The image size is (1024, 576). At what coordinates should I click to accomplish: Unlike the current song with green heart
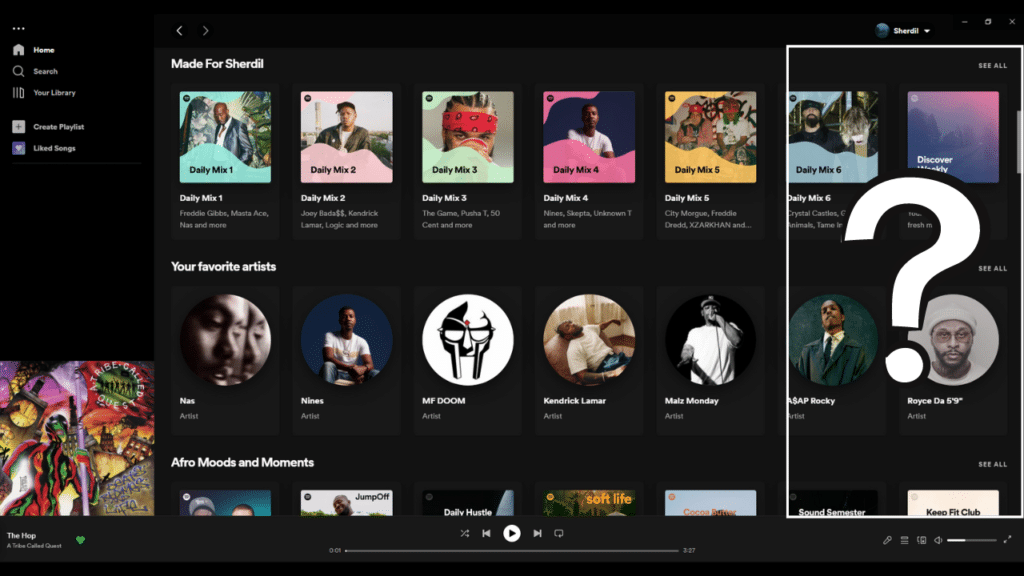[x=80, y=540]
